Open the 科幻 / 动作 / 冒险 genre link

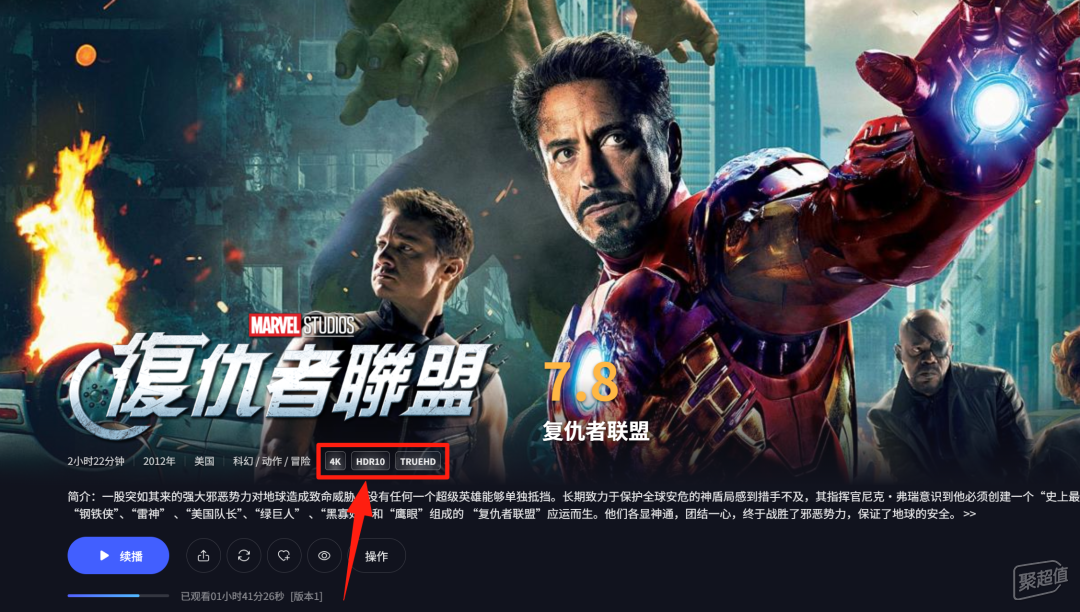(x=271, y=461)
